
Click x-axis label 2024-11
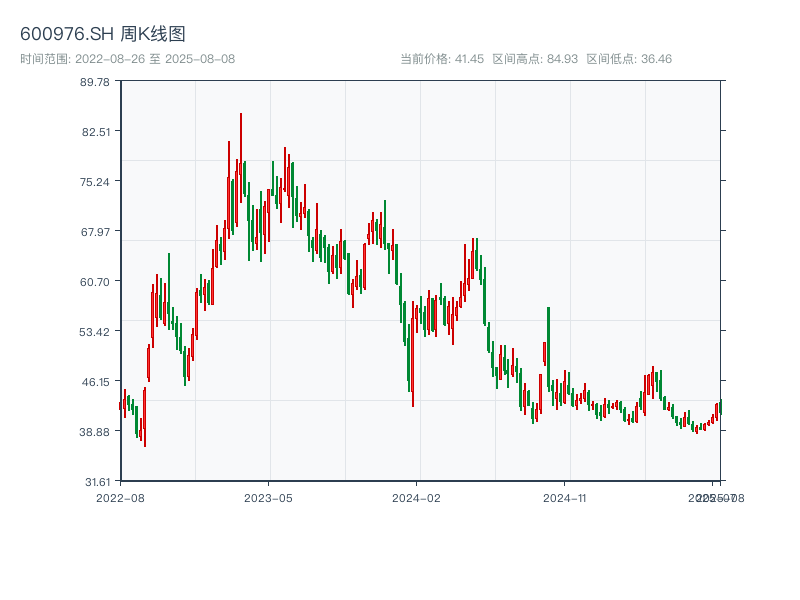coord(564,498)
